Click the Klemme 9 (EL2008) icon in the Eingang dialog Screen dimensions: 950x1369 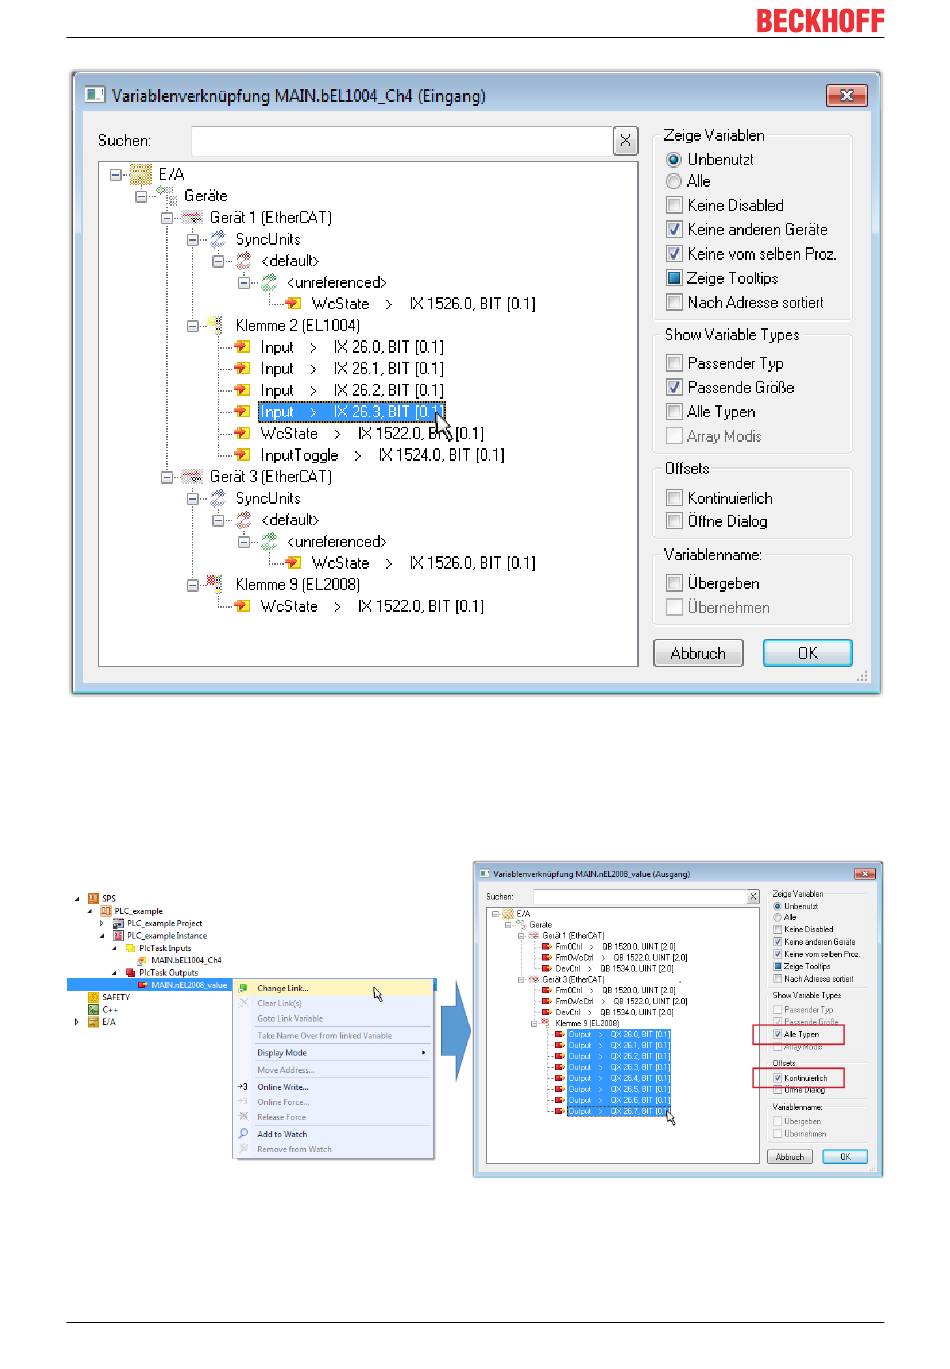point(216,585)
